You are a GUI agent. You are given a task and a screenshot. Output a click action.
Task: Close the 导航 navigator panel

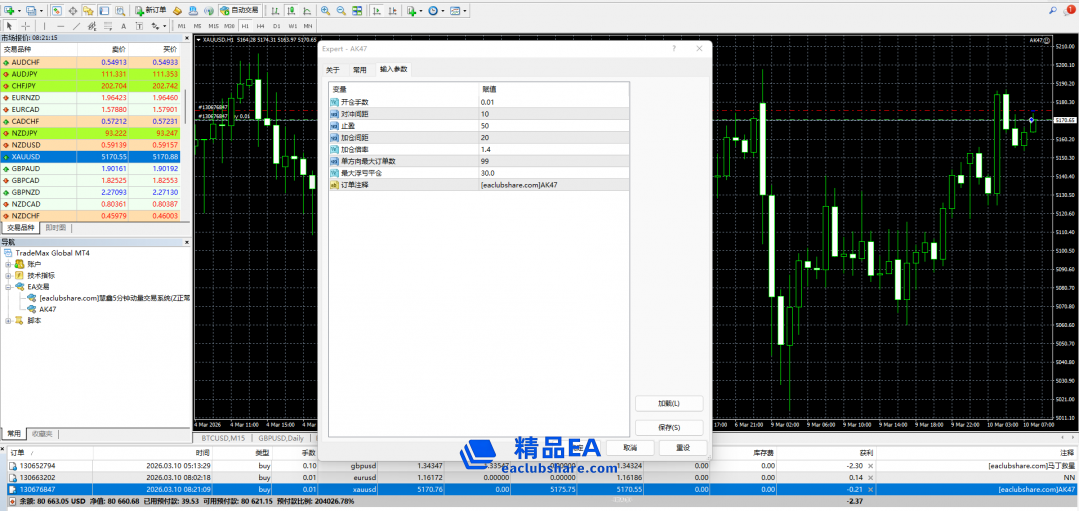coord(186,242)
